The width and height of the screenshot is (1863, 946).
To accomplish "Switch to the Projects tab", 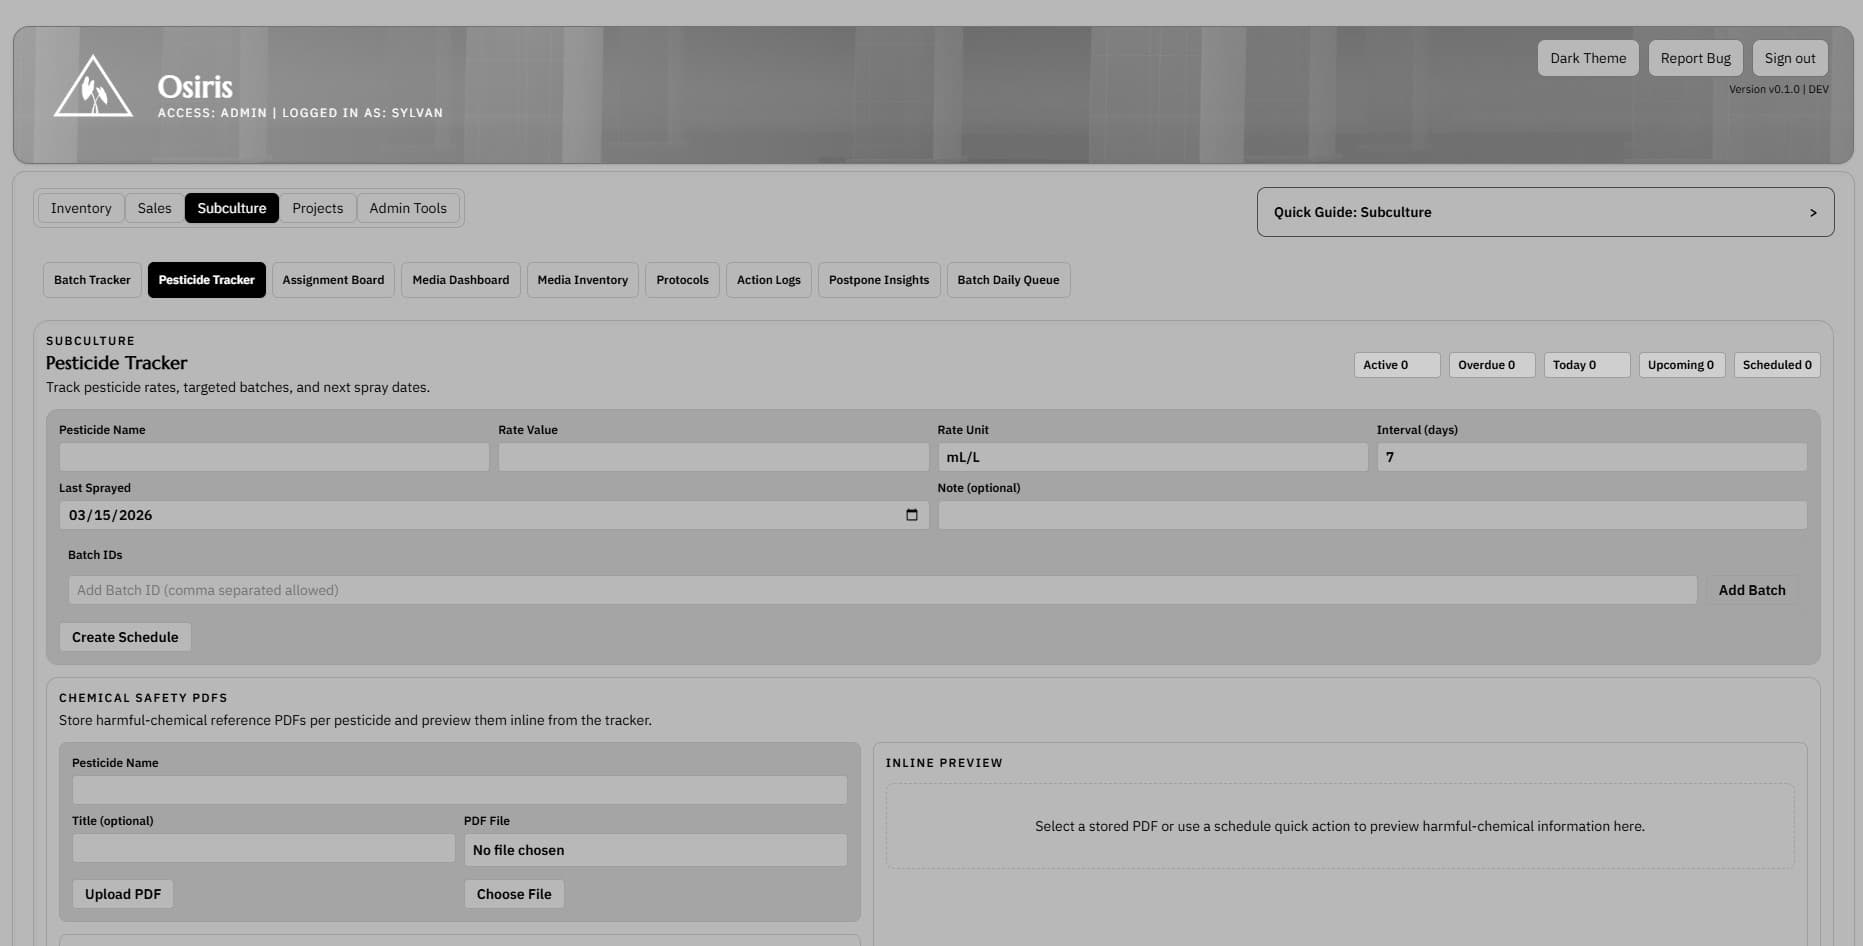I will [x=317, y=208].
